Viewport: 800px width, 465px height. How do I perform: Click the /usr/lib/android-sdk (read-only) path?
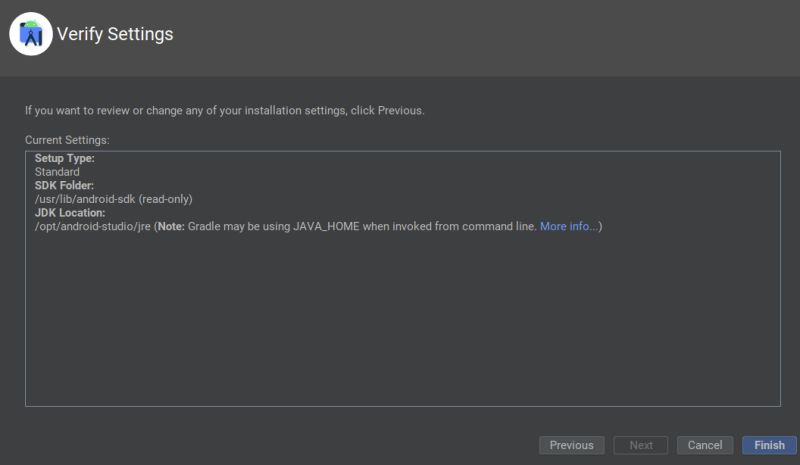(x=114, y=199)
